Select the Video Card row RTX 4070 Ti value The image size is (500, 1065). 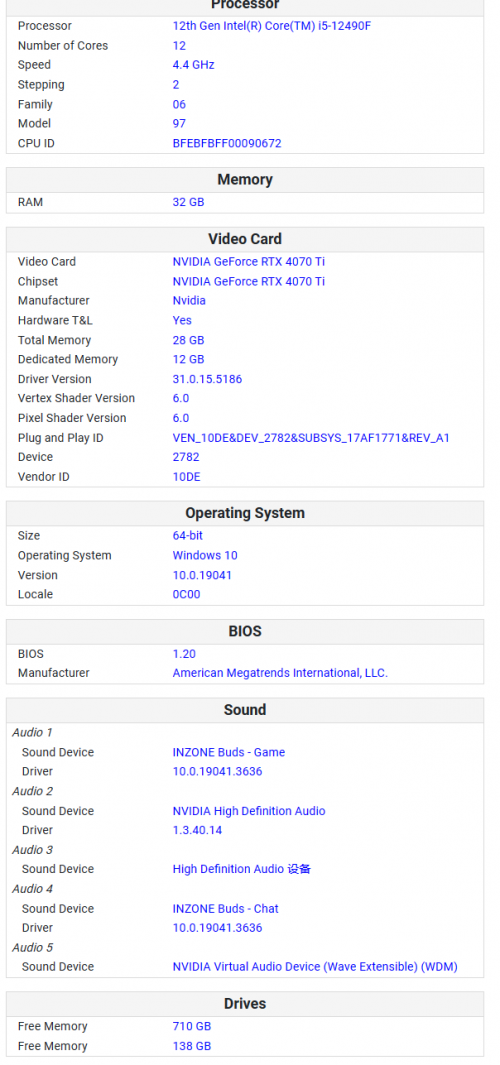pyautogui.click(x=249, y=261)
